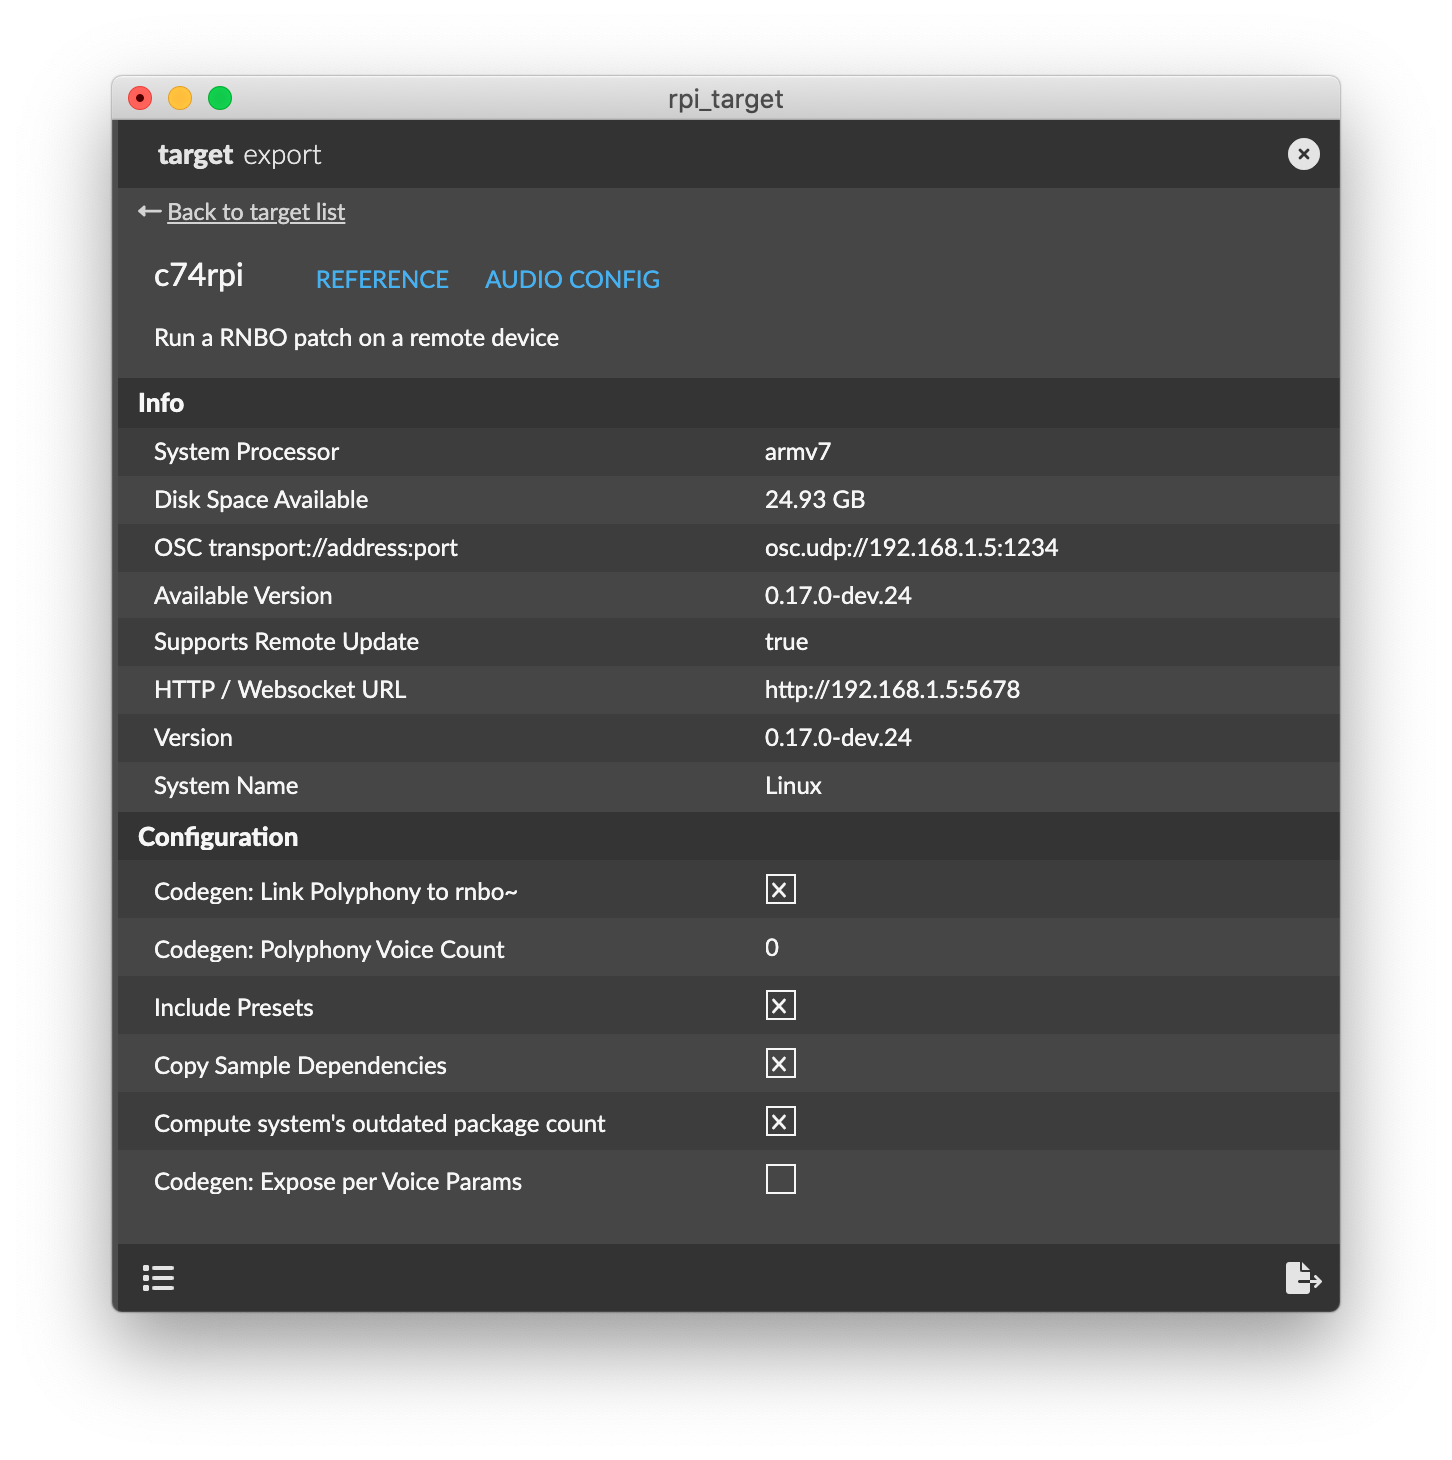Disable Include Presets

tap(780, 1004)
